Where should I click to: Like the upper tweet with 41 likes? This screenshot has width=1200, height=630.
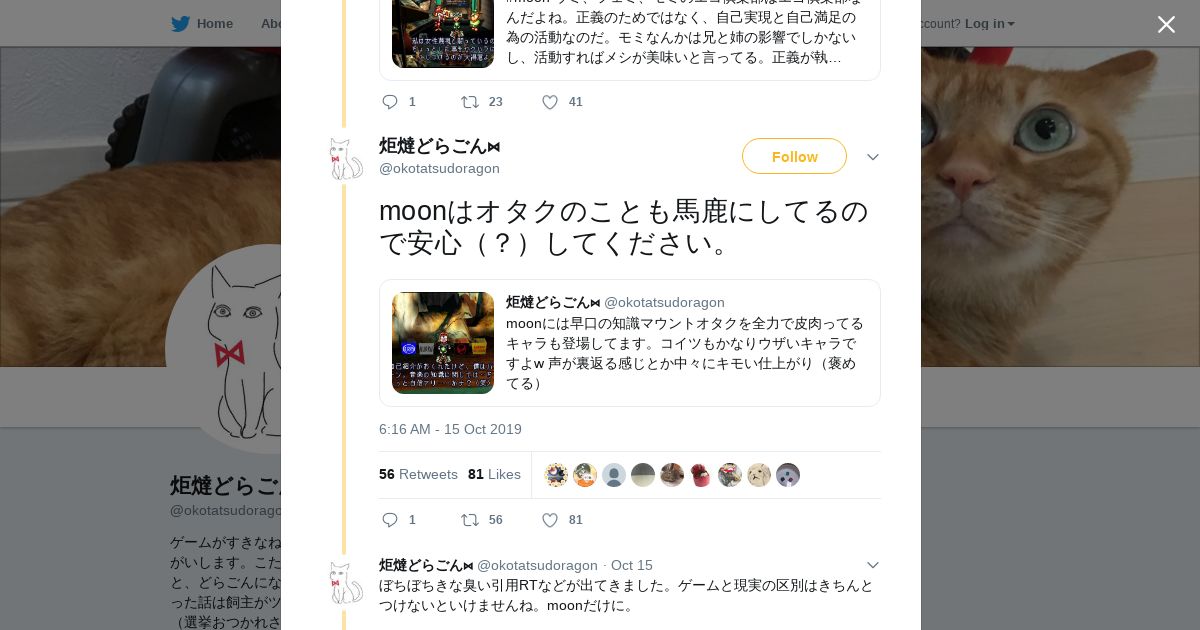550,102
